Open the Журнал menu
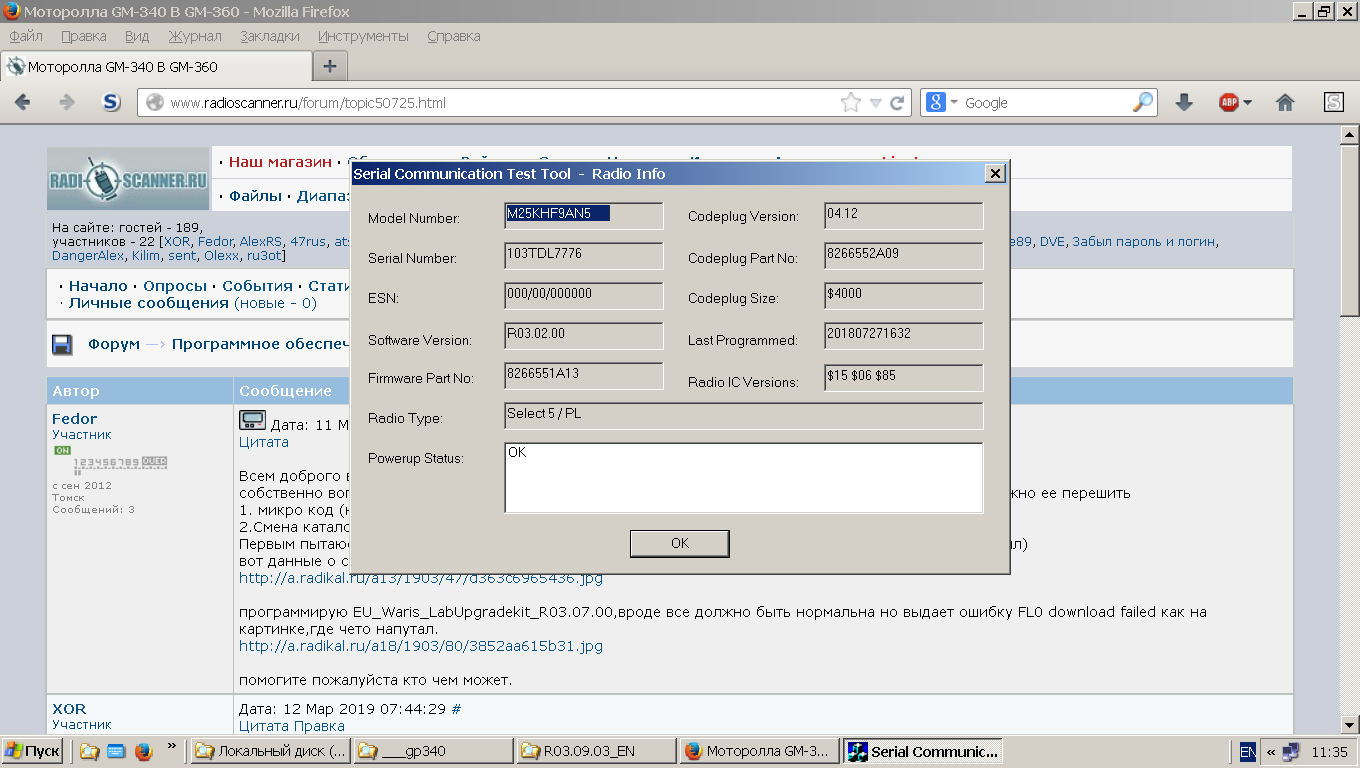 tap(195, 36)
